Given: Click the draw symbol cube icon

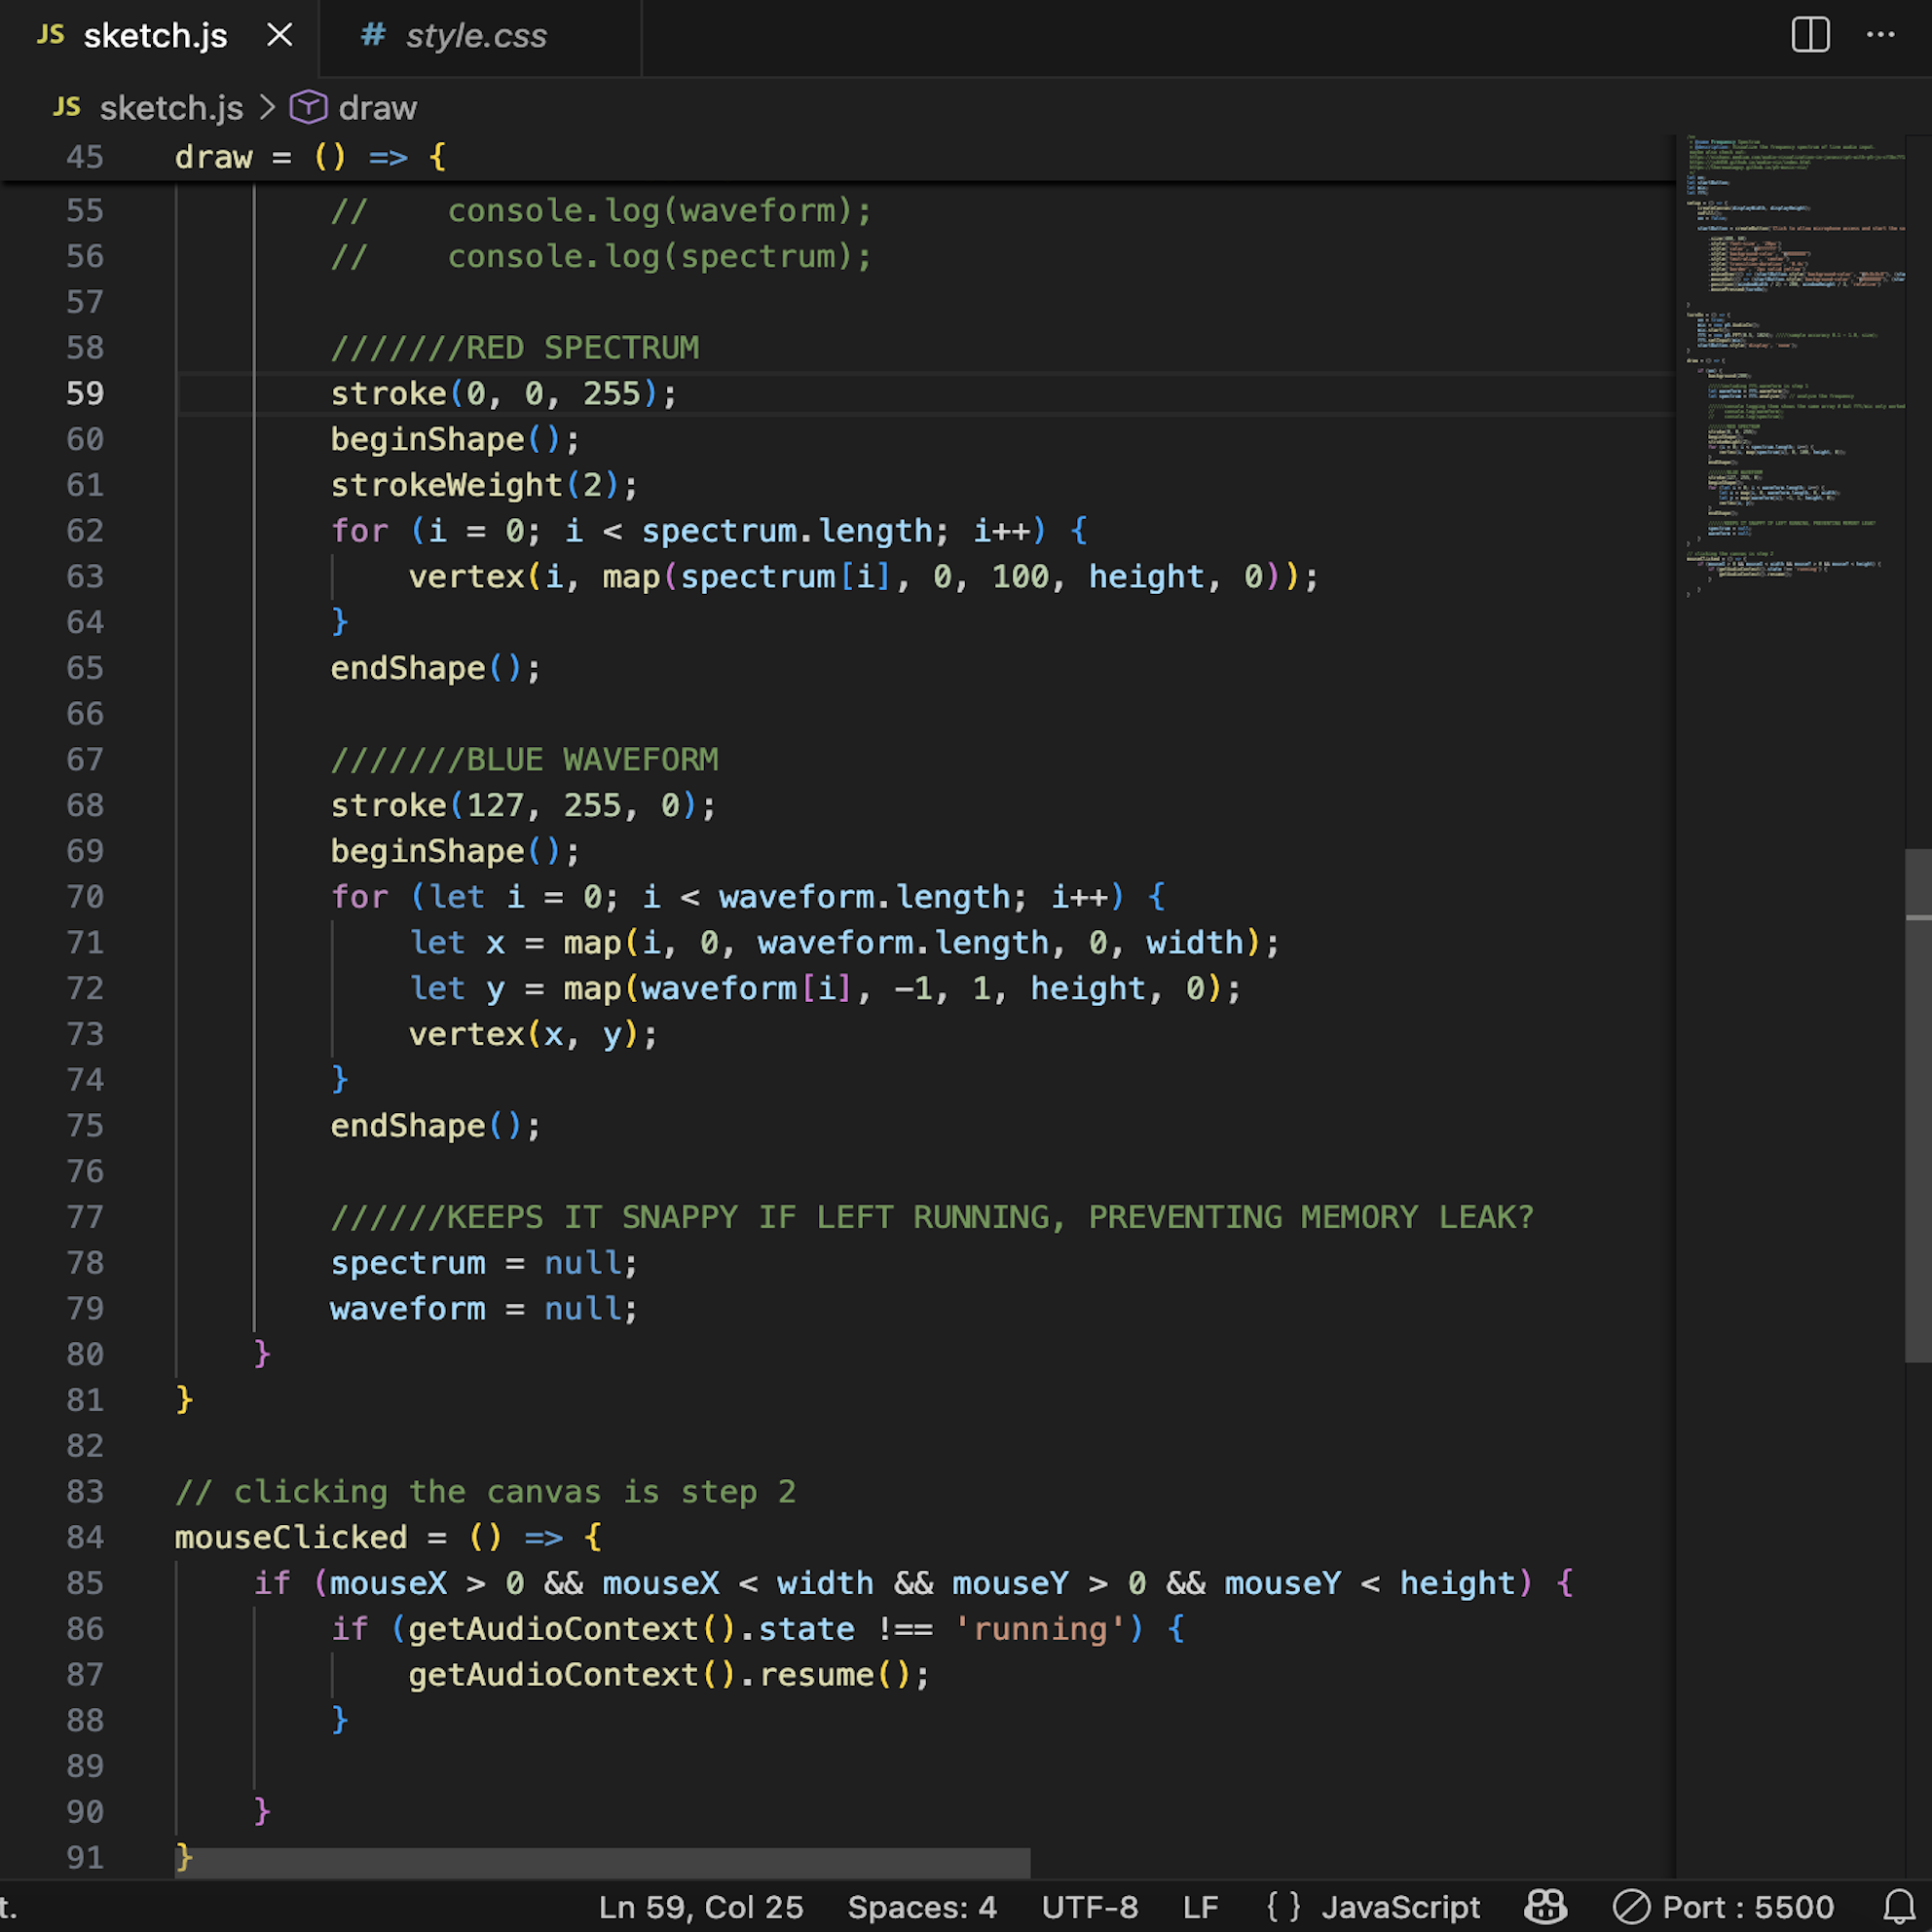Looking at the screenshot, I should pyautogui.click(x=308, y=107).
